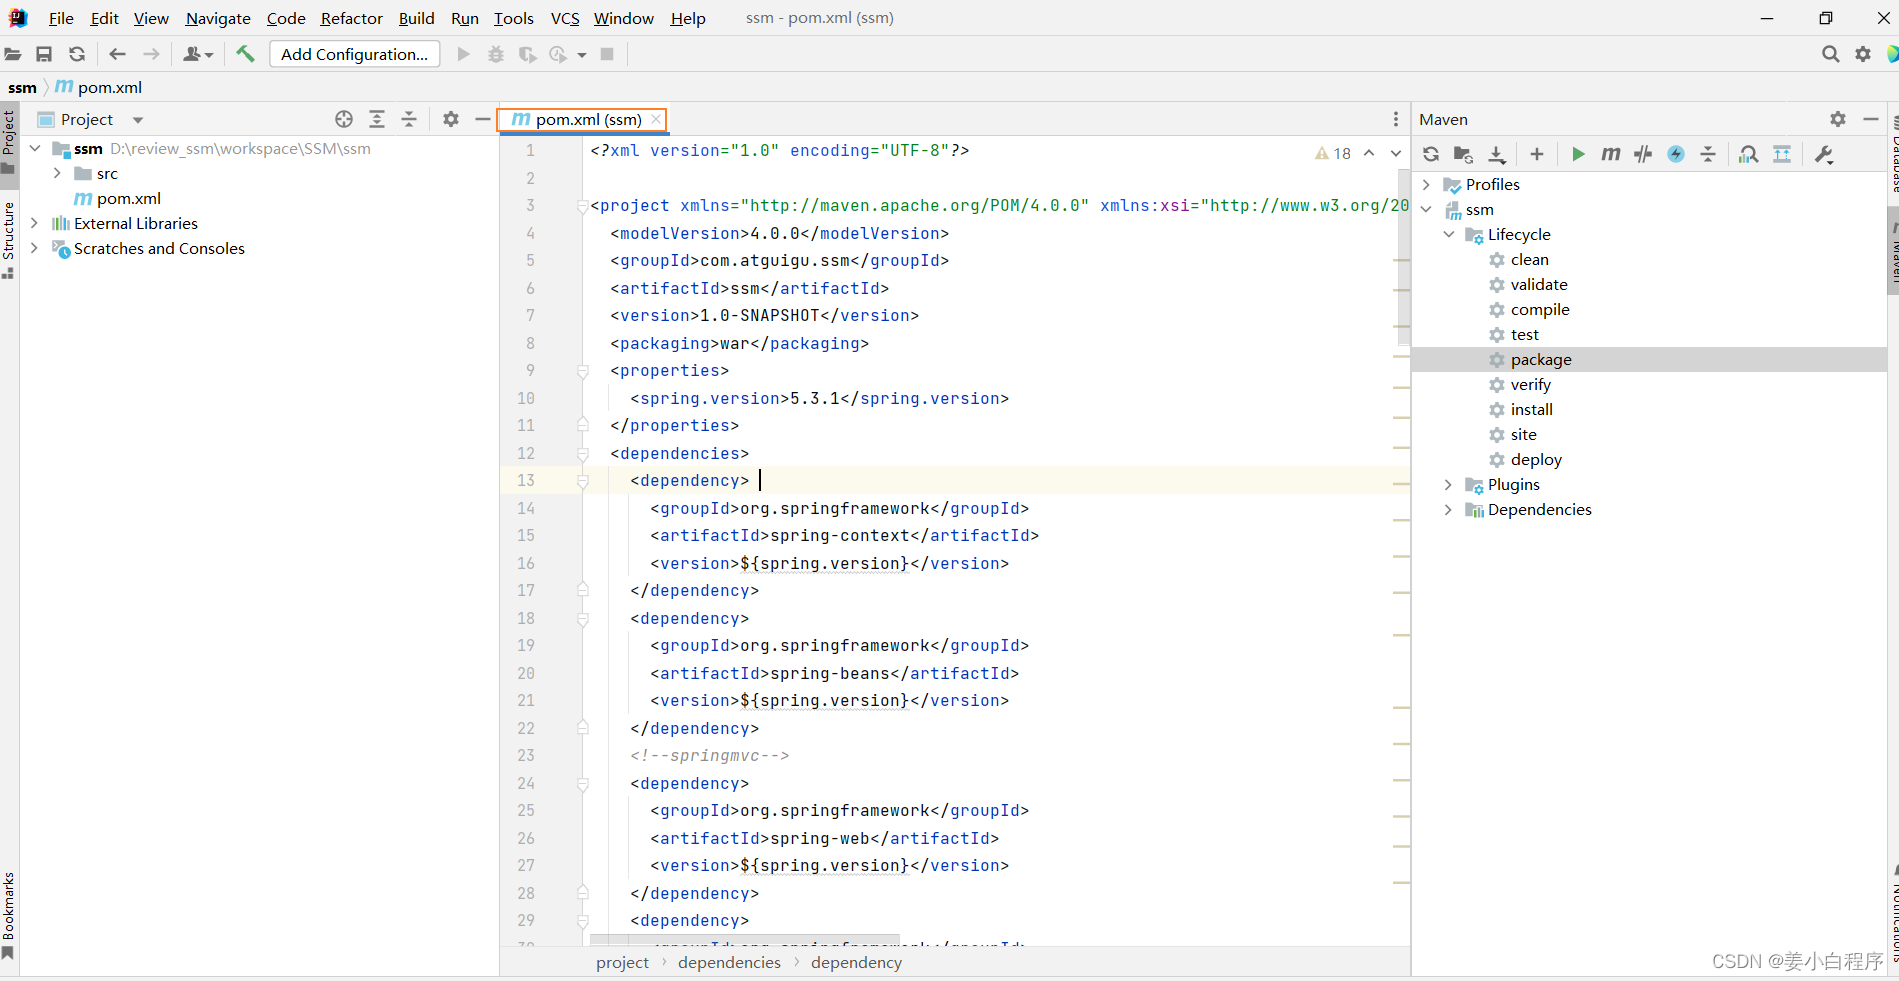Select the pom.xml (ssm) editor tab

click(x=580, y=120)
